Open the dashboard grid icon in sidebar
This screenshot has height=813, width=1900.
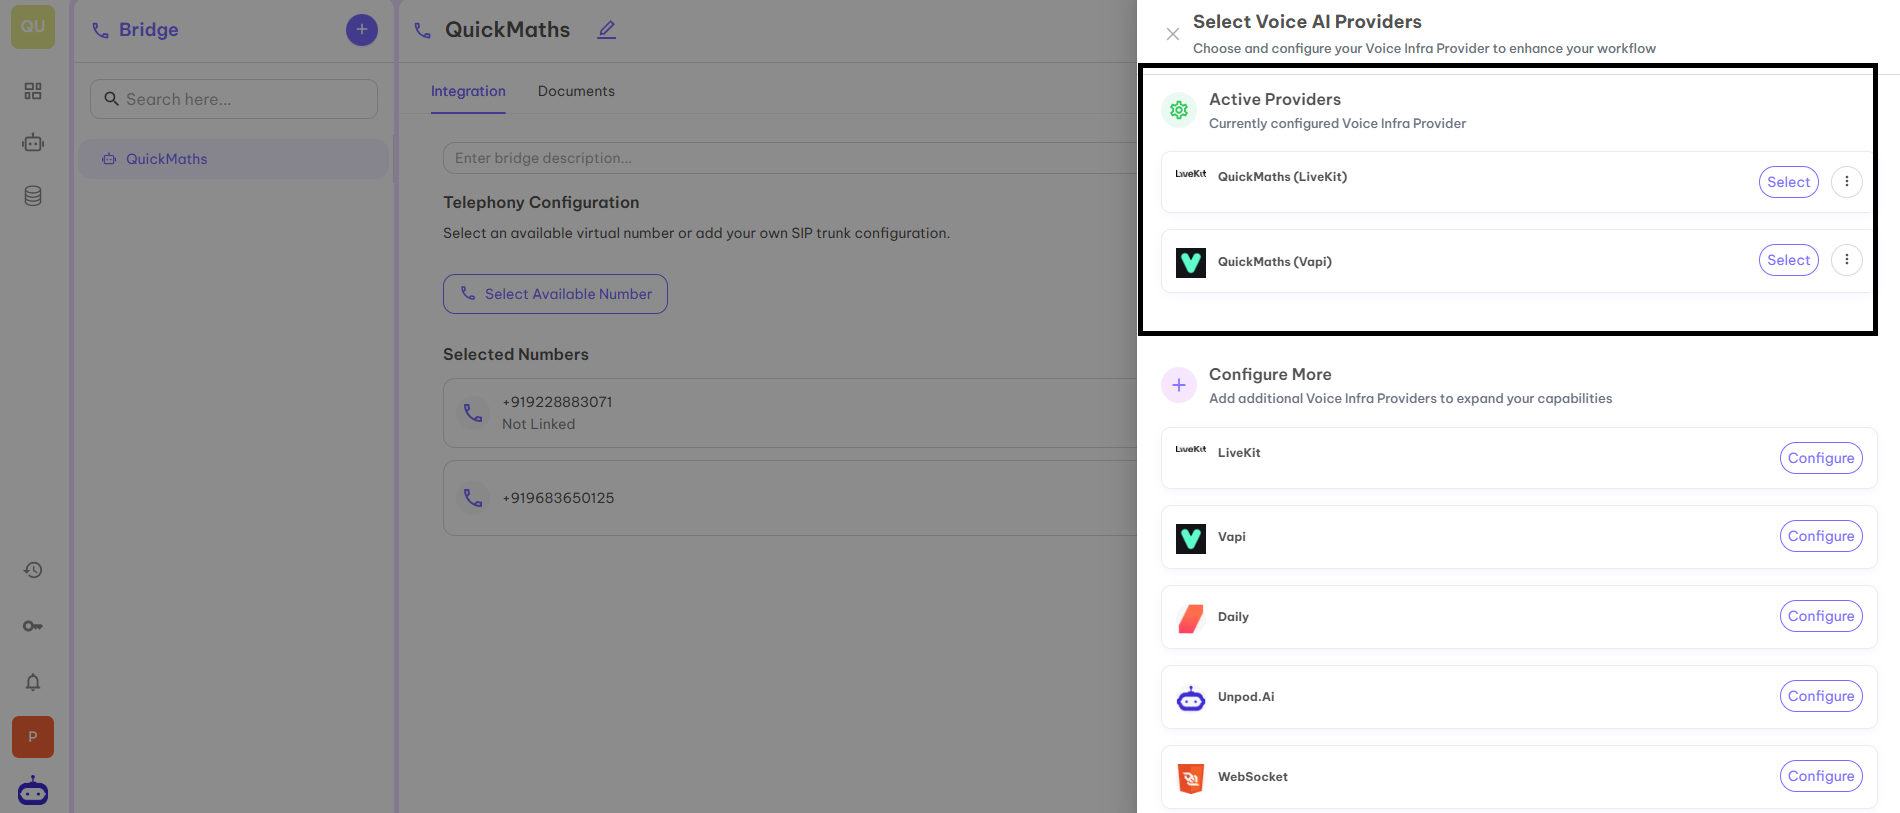coord(33,91)
